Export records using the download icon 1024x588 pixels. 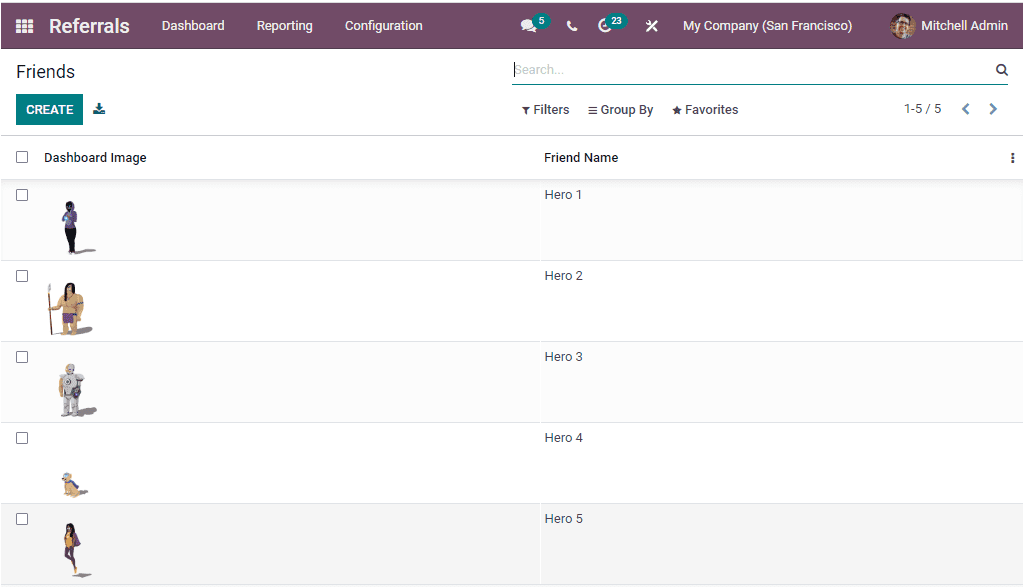[x=98, y=108]
